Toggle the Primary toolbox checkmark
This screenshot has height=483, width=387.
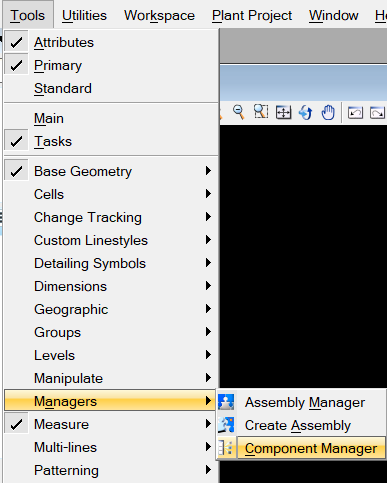point(111,65)
